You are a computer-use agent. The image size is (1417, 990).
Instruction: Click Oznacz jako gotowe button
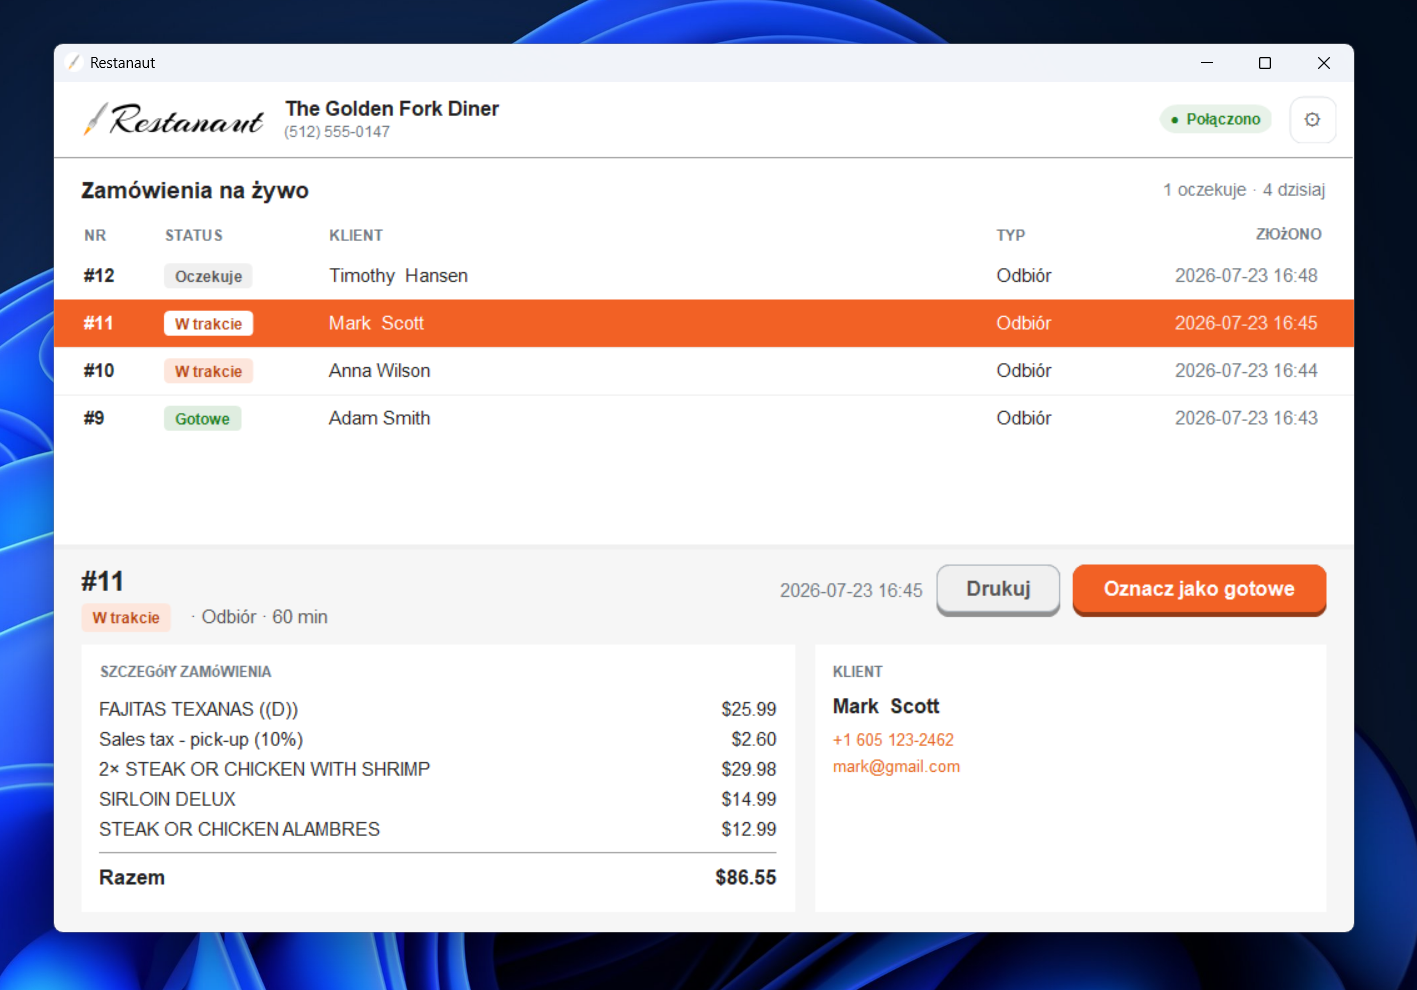point(1199,589)
